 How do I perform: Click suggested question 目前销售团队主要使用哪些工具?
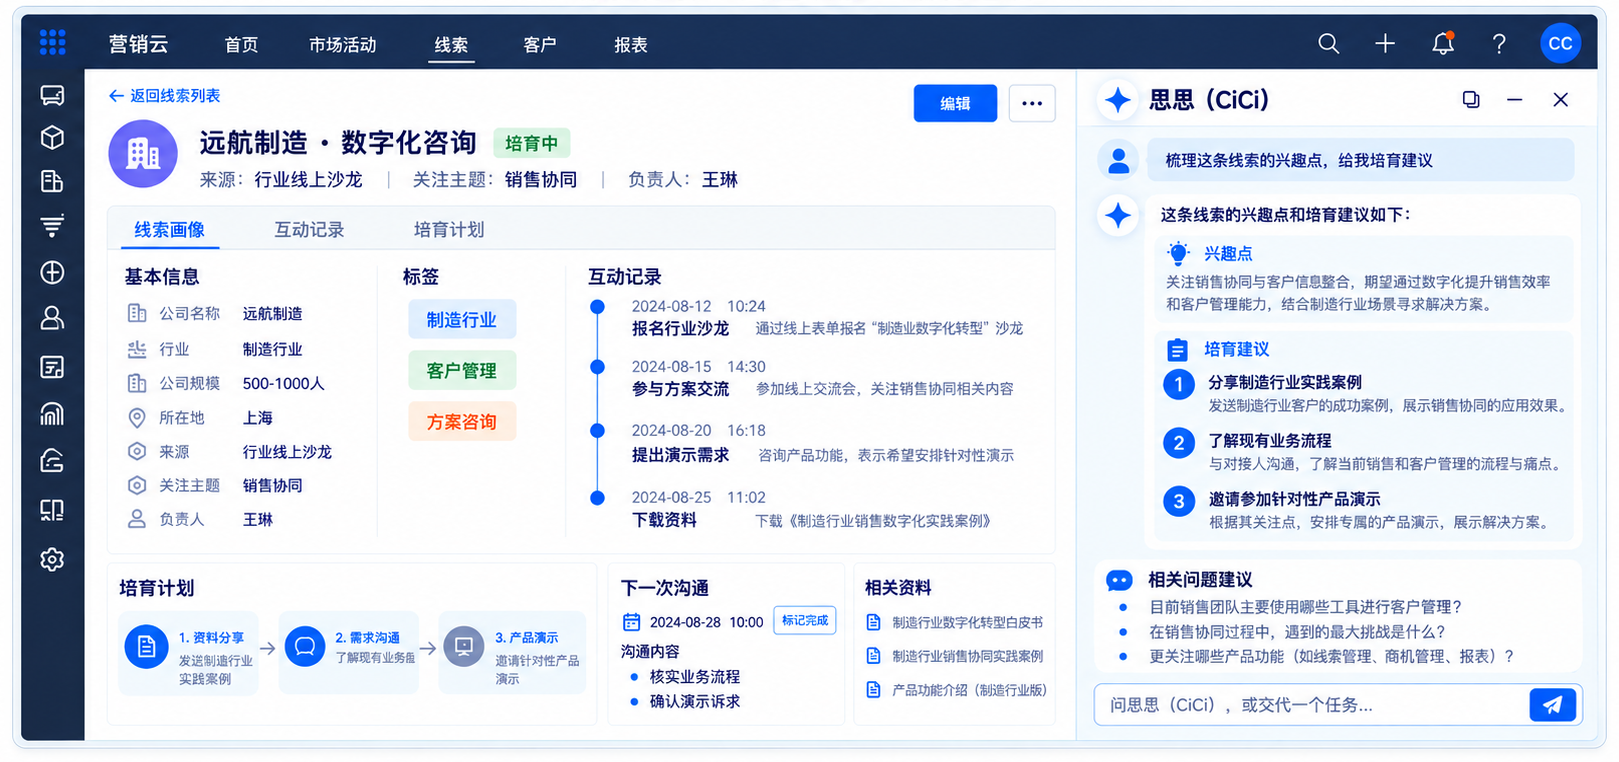1305,607
